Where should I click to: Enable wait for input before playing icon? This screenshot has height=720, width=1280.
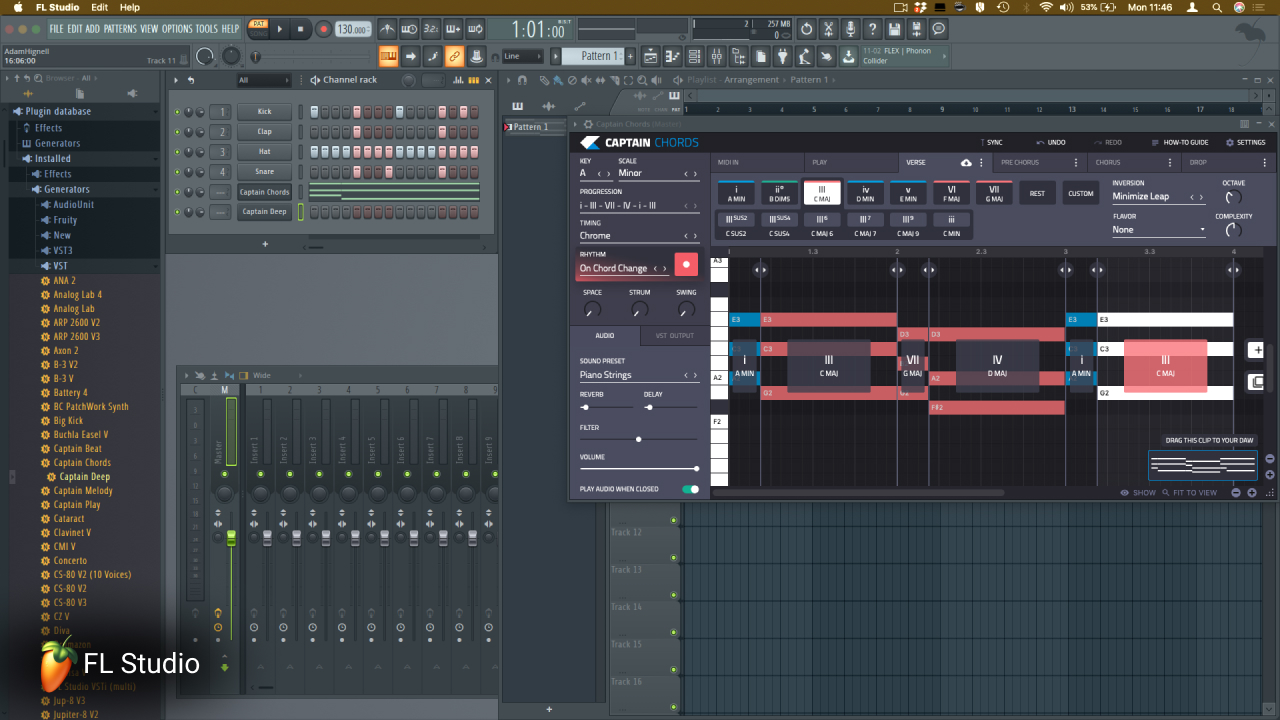point(408,29)
